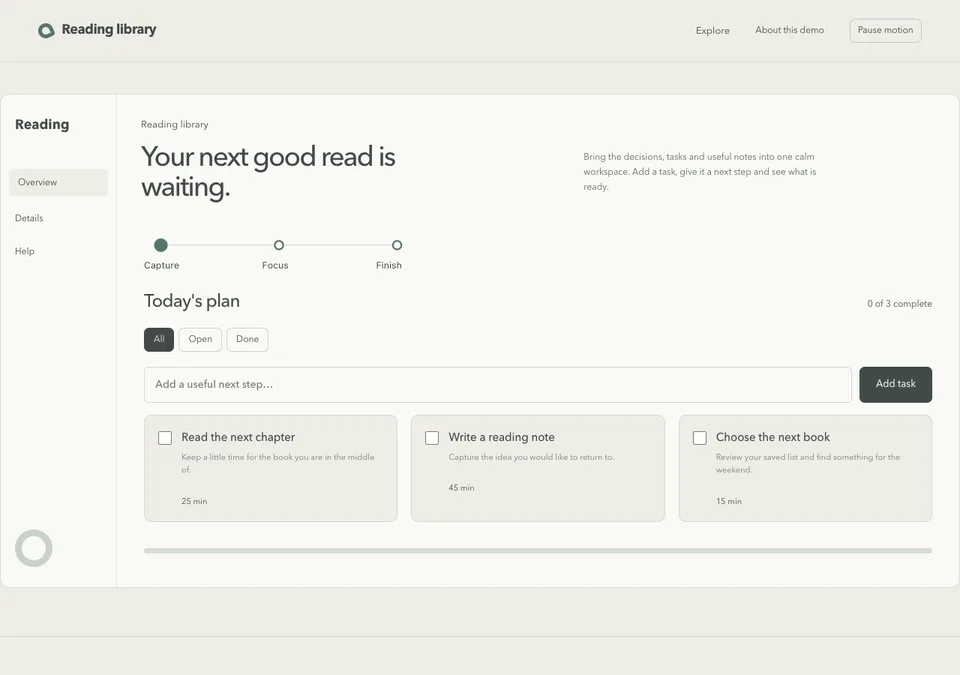
Task: Open the Overview sidebar item
Action: point(58,183)
